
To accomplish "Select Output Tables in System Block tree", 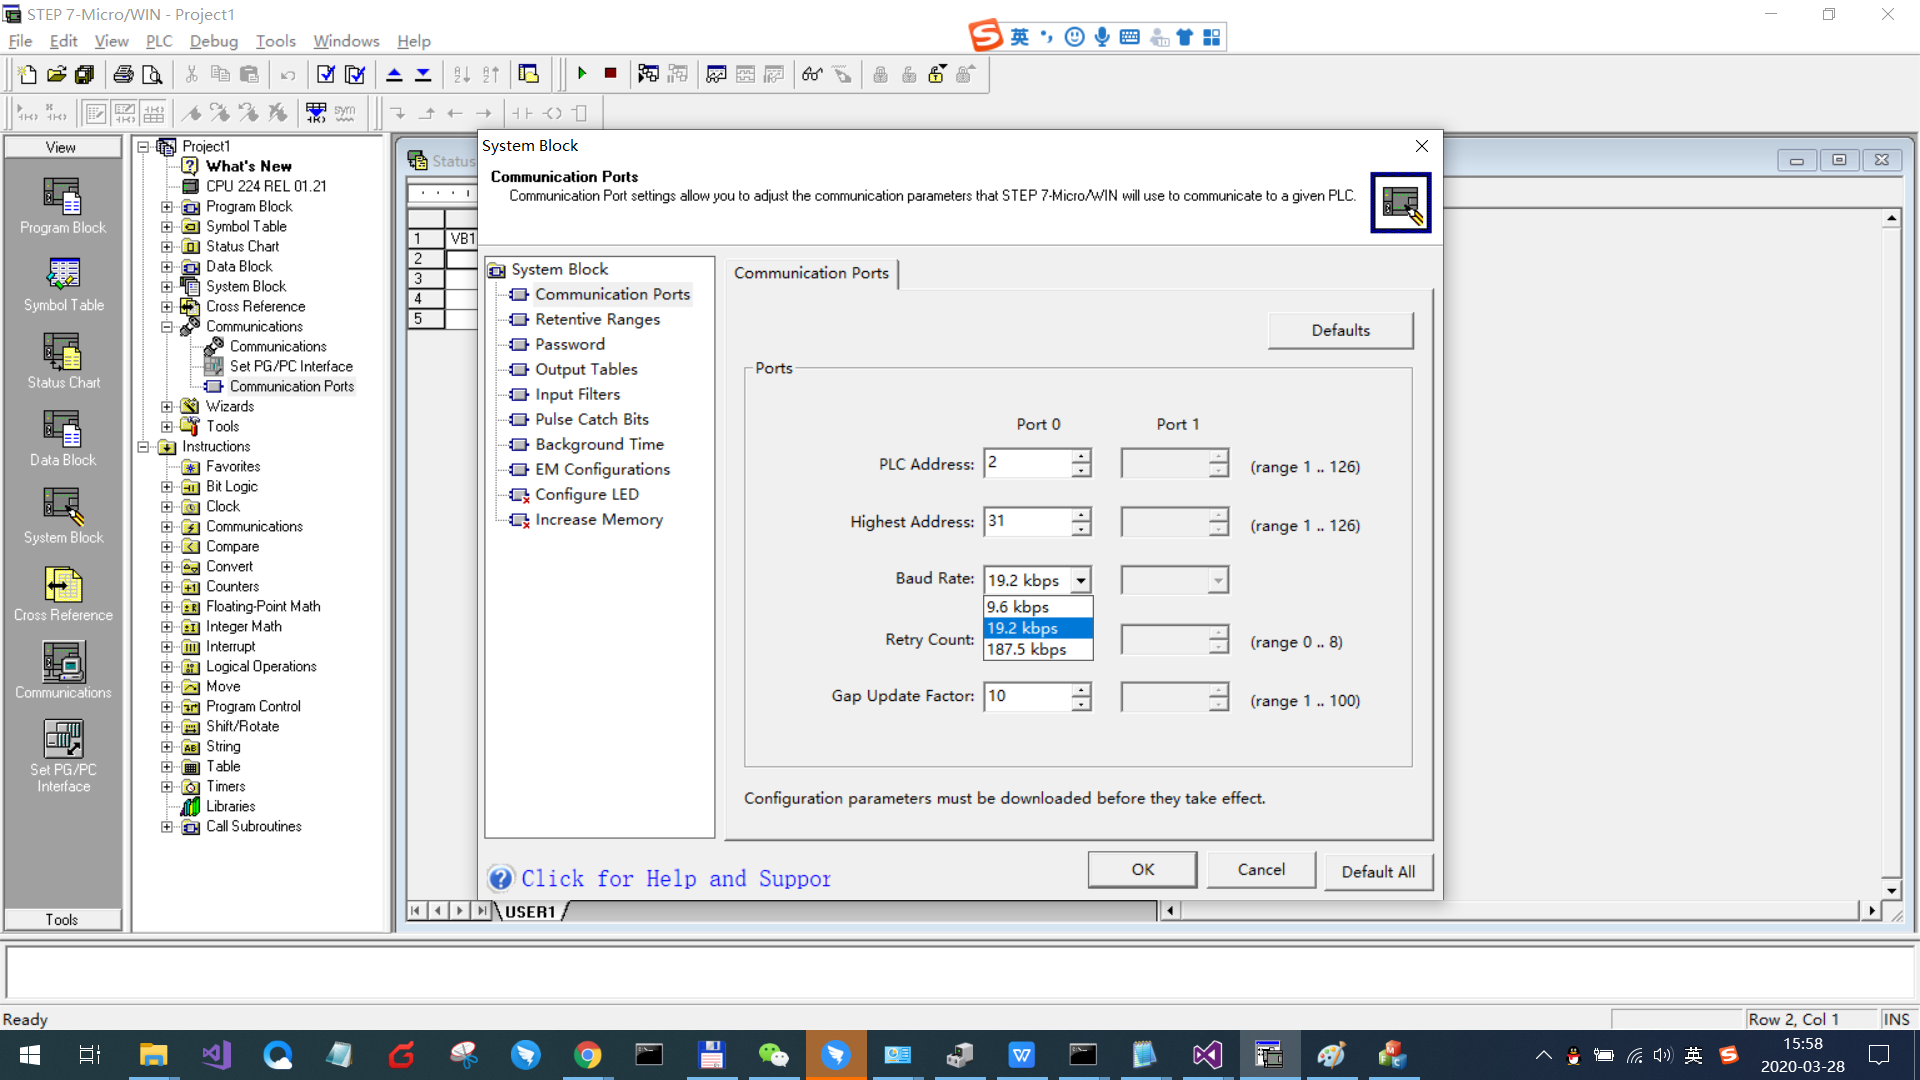I will (x=586, y=370).
